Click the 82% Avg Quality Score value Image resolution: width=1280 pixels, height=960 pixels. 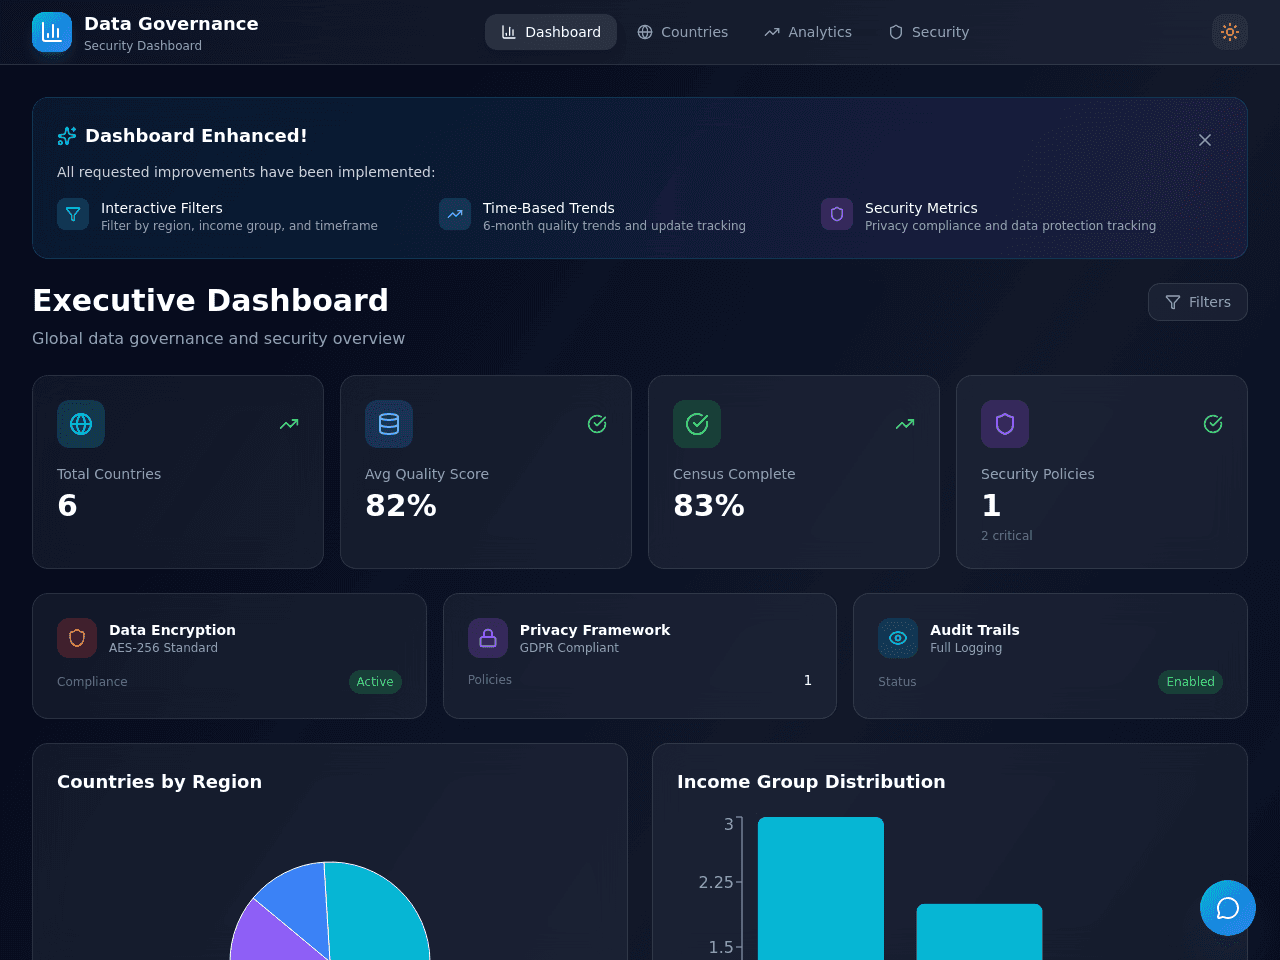click(x=401, y=506)
